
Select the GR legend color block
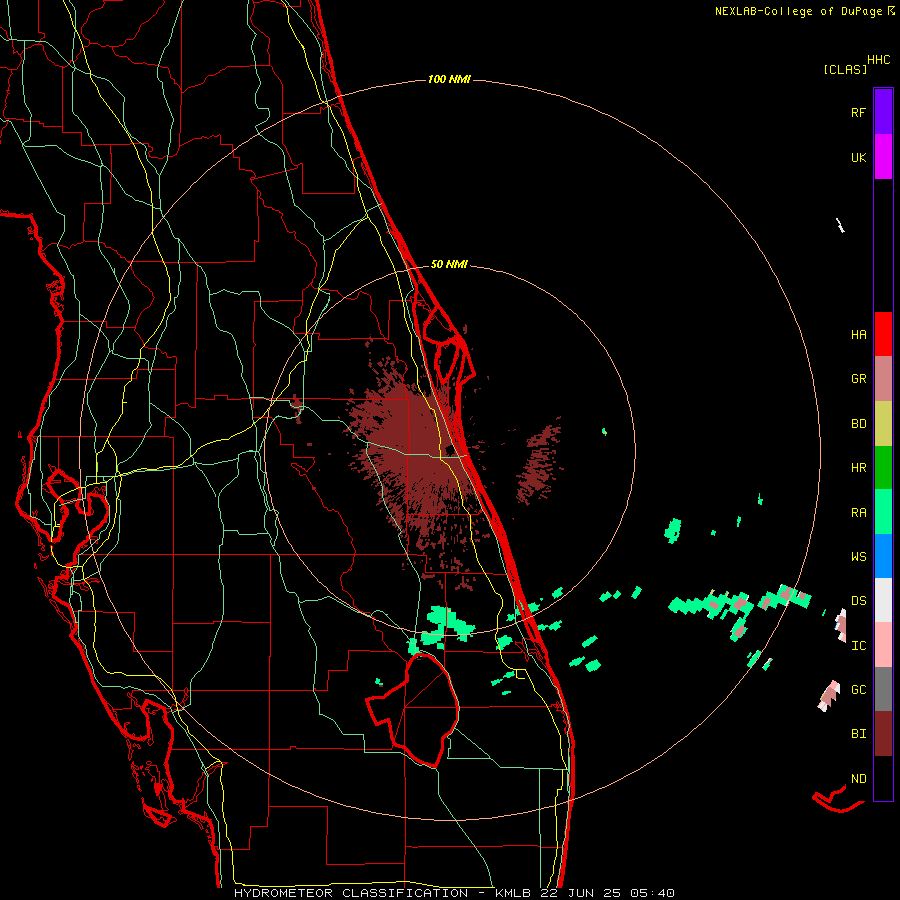point(883,379)
